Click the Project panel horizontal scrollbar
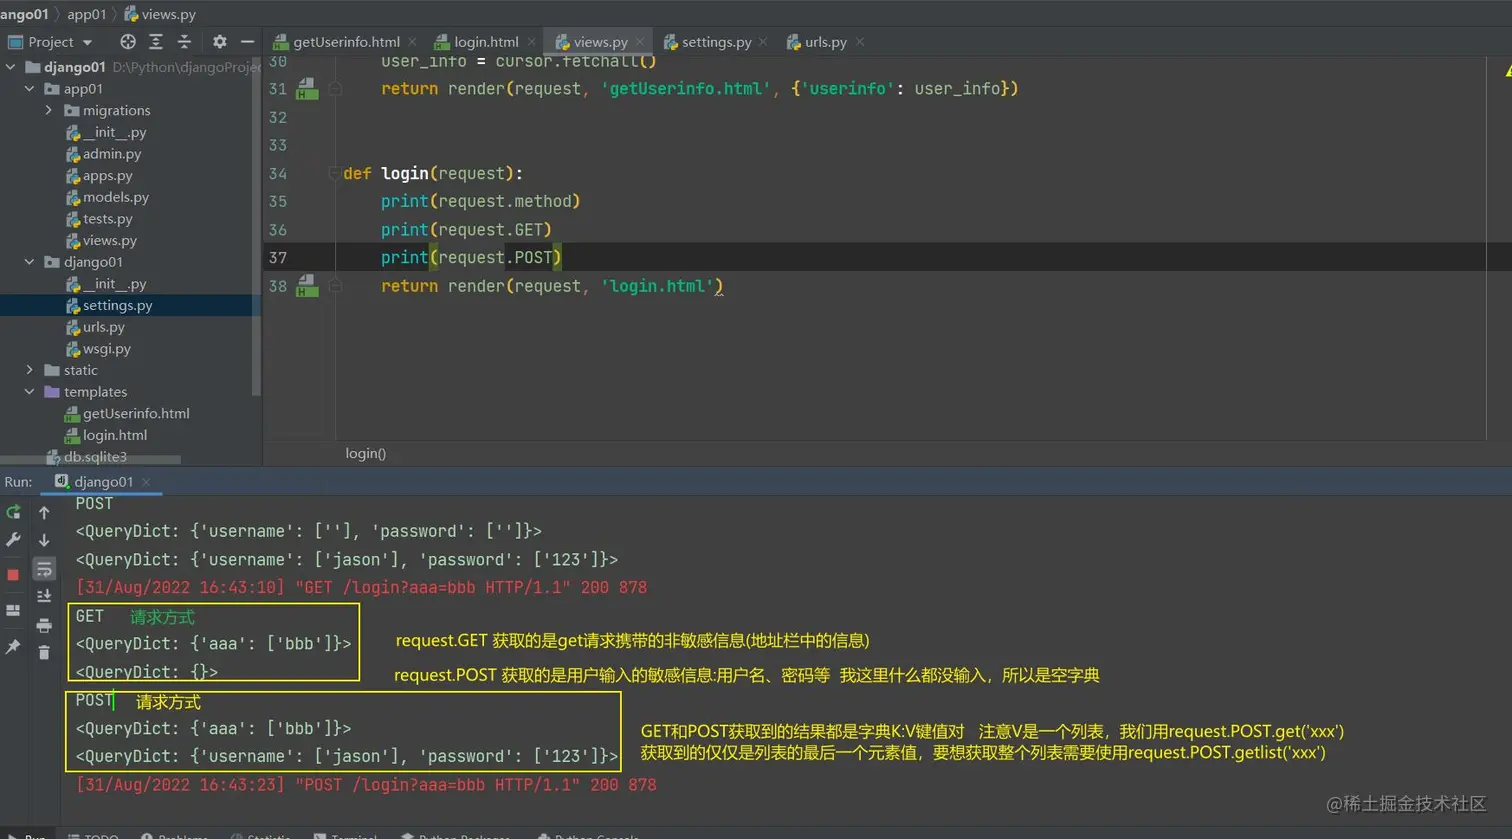1512x839 pixels. [90, 460]
